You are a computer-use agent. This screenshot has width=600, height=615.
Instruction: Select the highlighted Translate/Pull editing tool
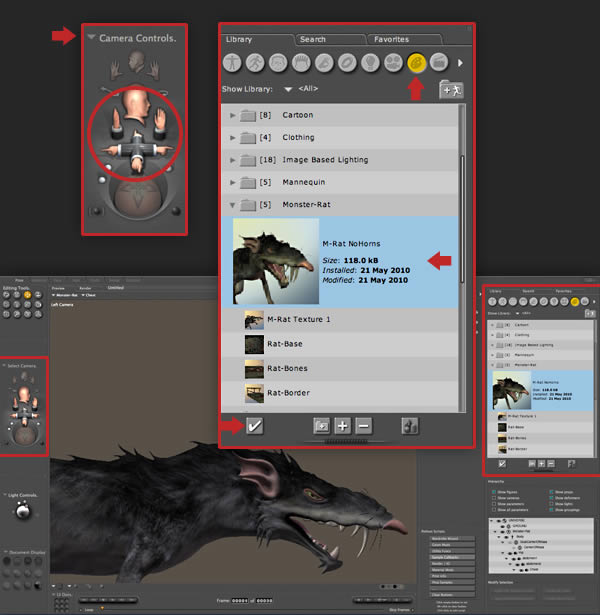pyautogui.click(x=27, y=295)
